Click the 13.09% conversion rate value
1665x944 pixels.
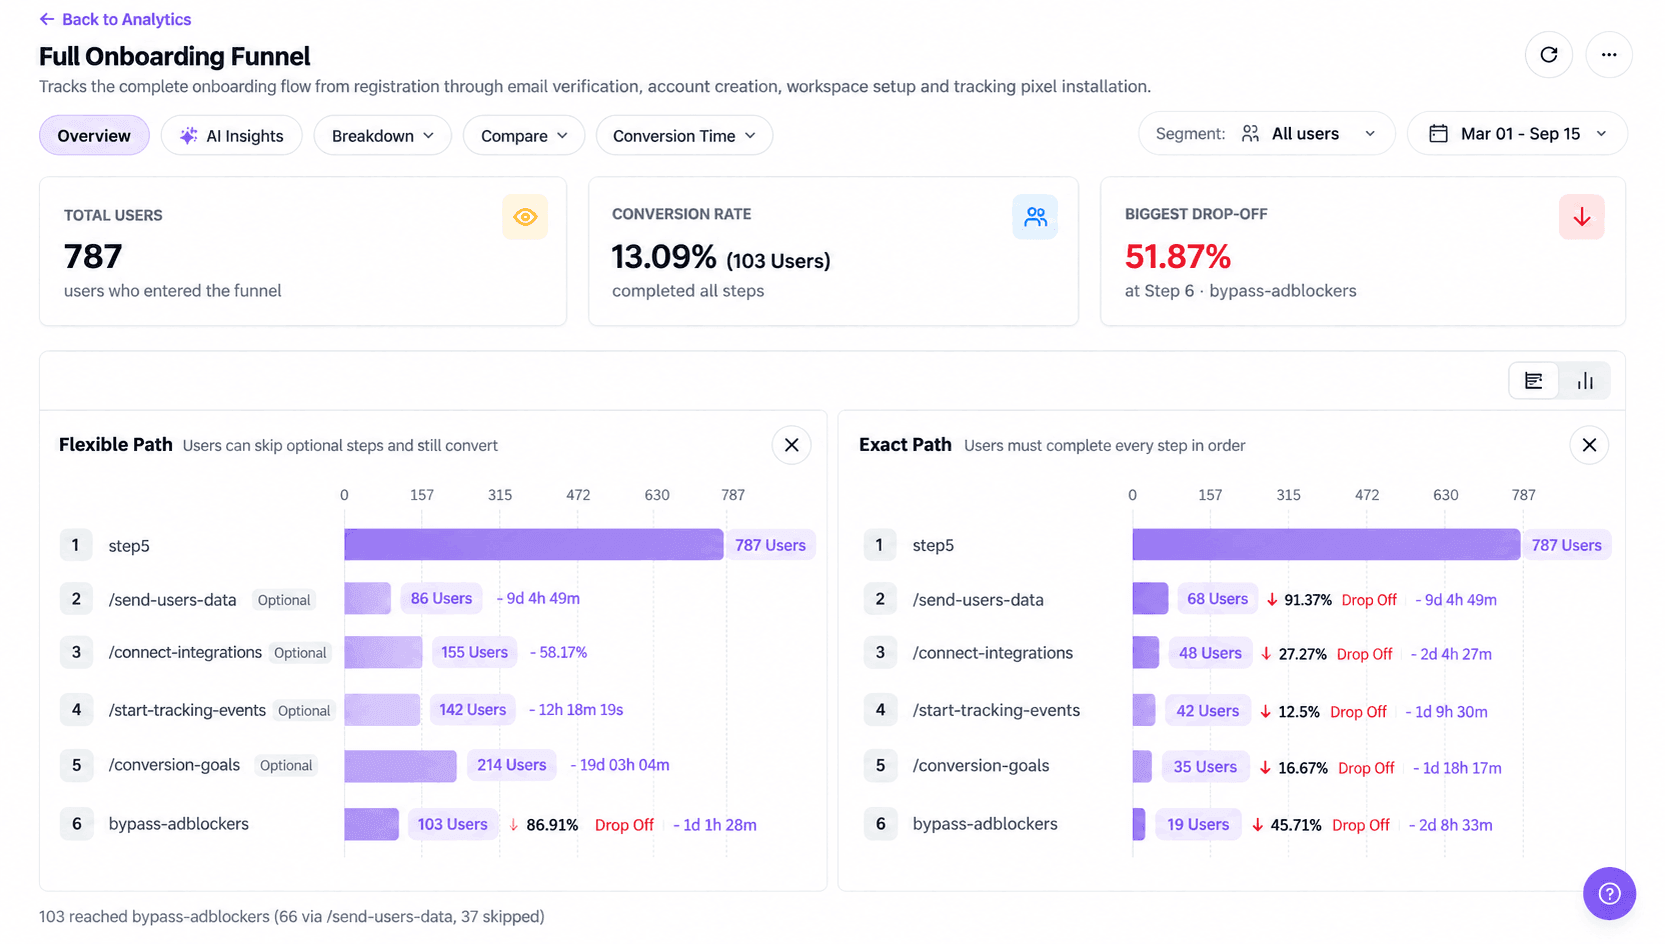click(664, 257)
